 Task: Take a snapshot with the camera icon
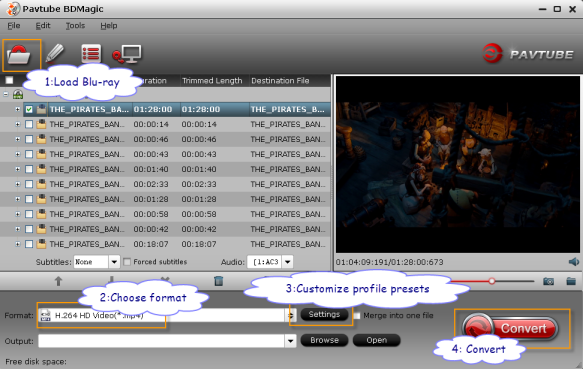548,281
